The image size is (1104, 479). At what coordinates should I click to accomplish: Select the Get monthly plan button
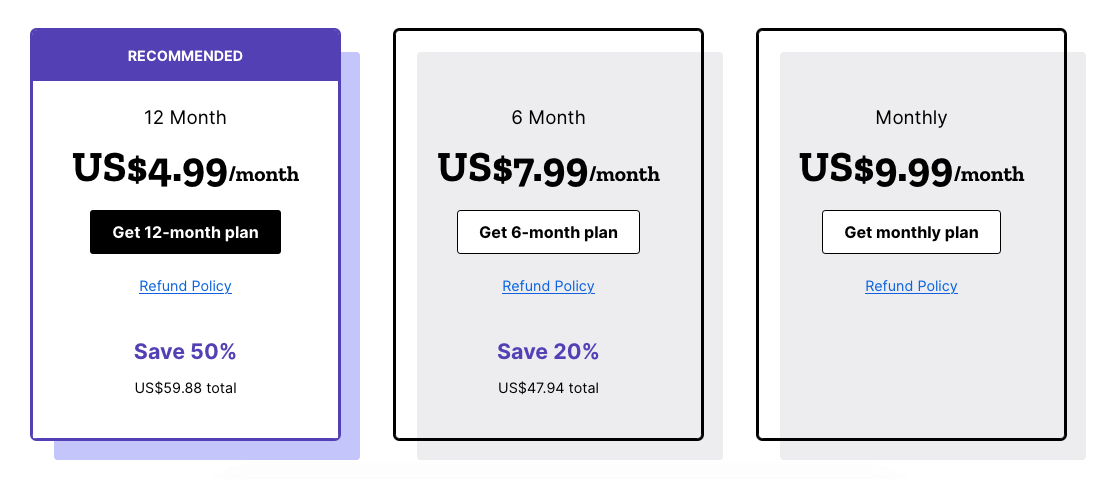pyautogui.click(x=911, y=232)
